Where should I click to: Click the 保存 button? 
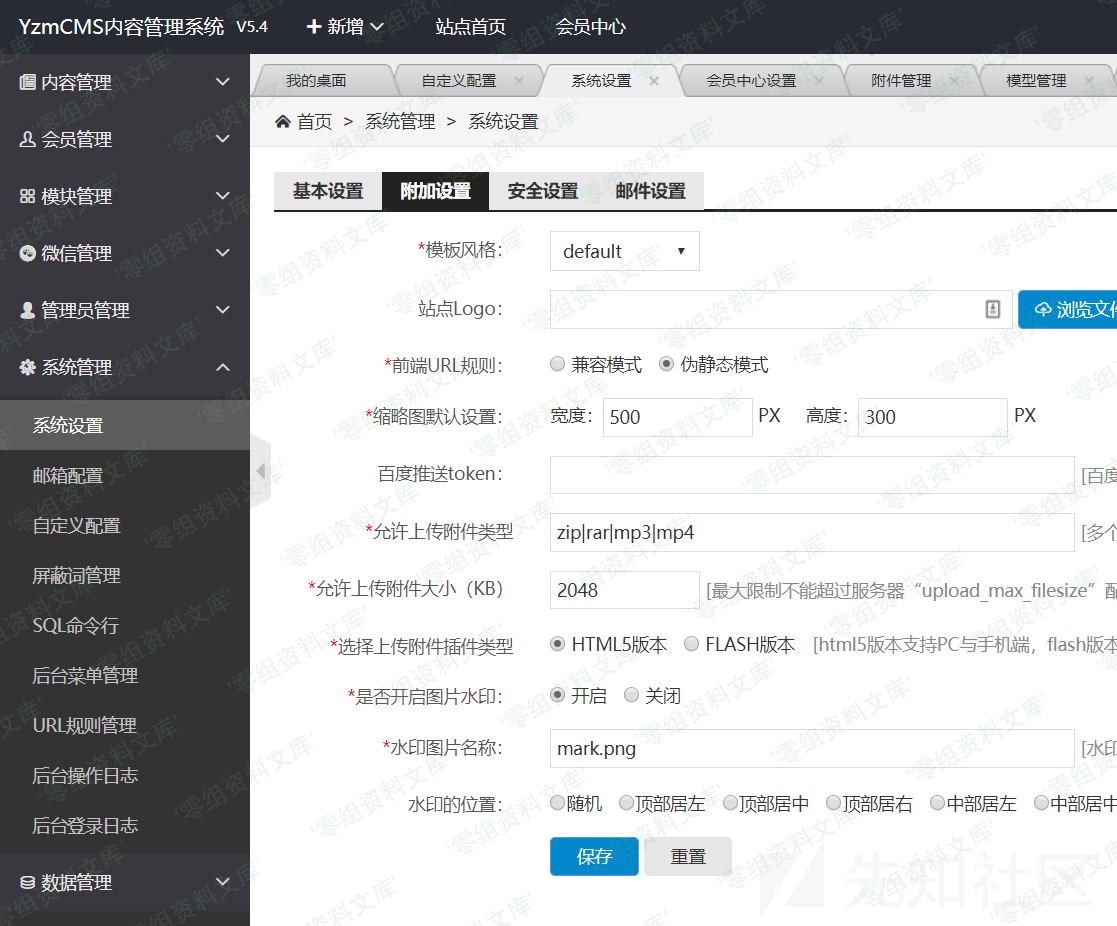pos(594,856)
